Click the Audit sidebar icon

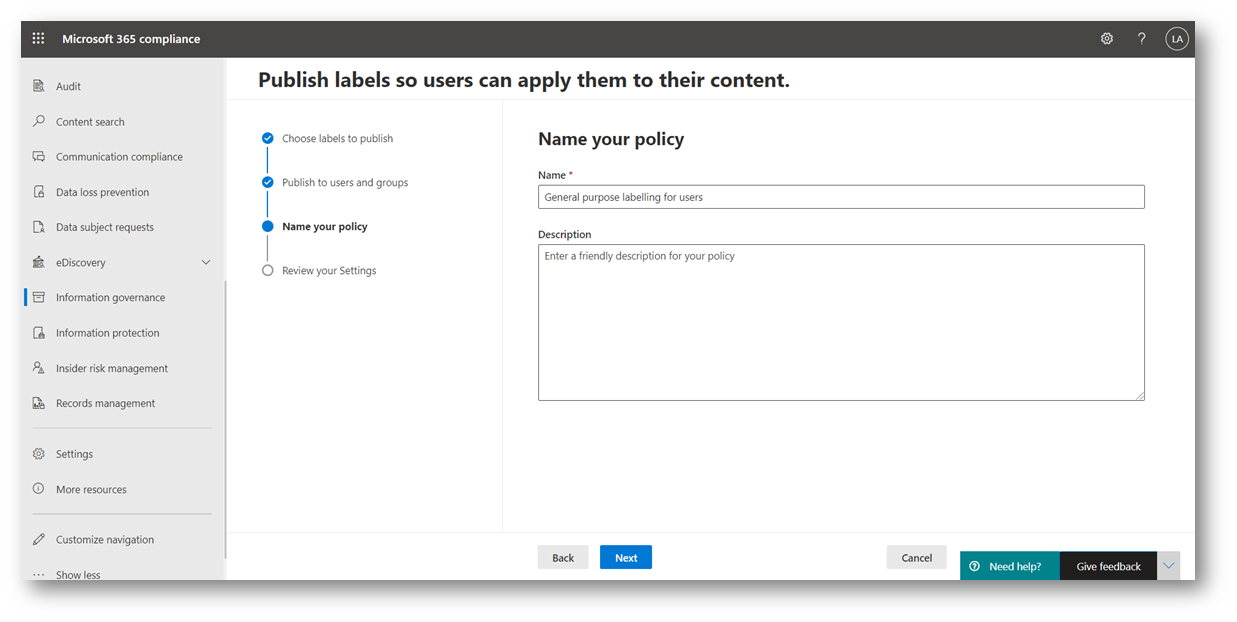tap(39, 86)
